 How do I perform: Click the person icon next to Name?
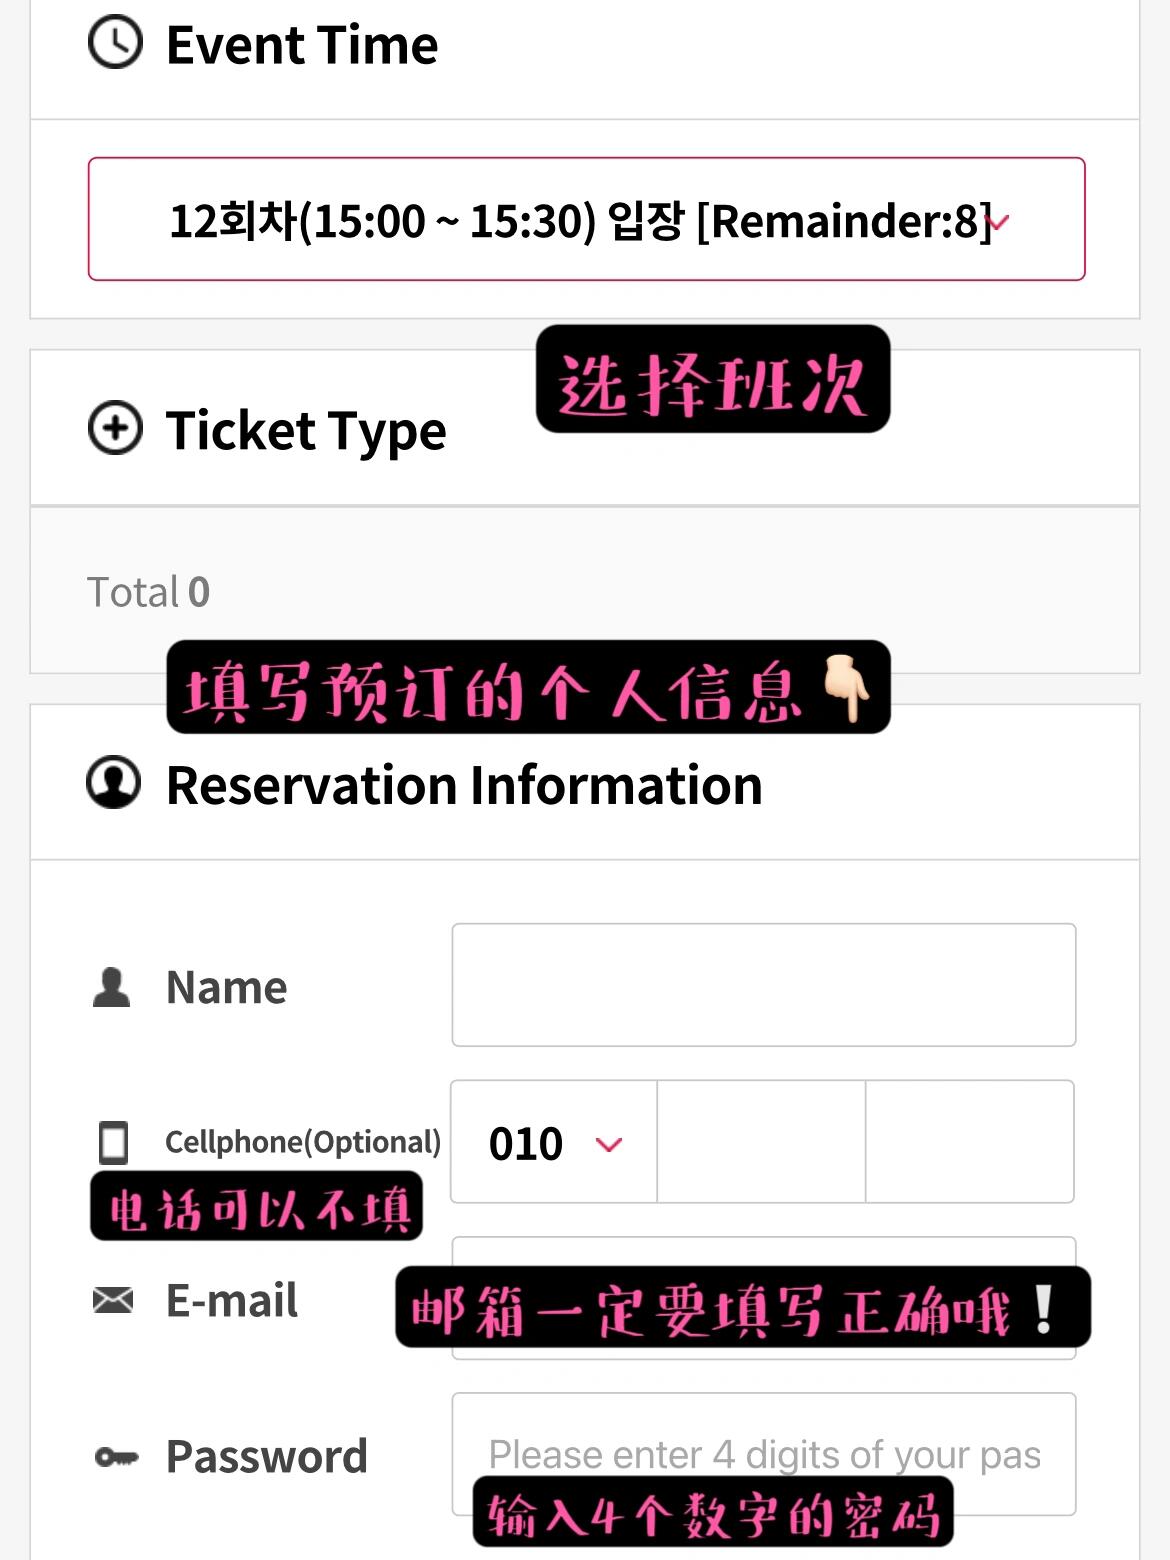pos(111,987)
